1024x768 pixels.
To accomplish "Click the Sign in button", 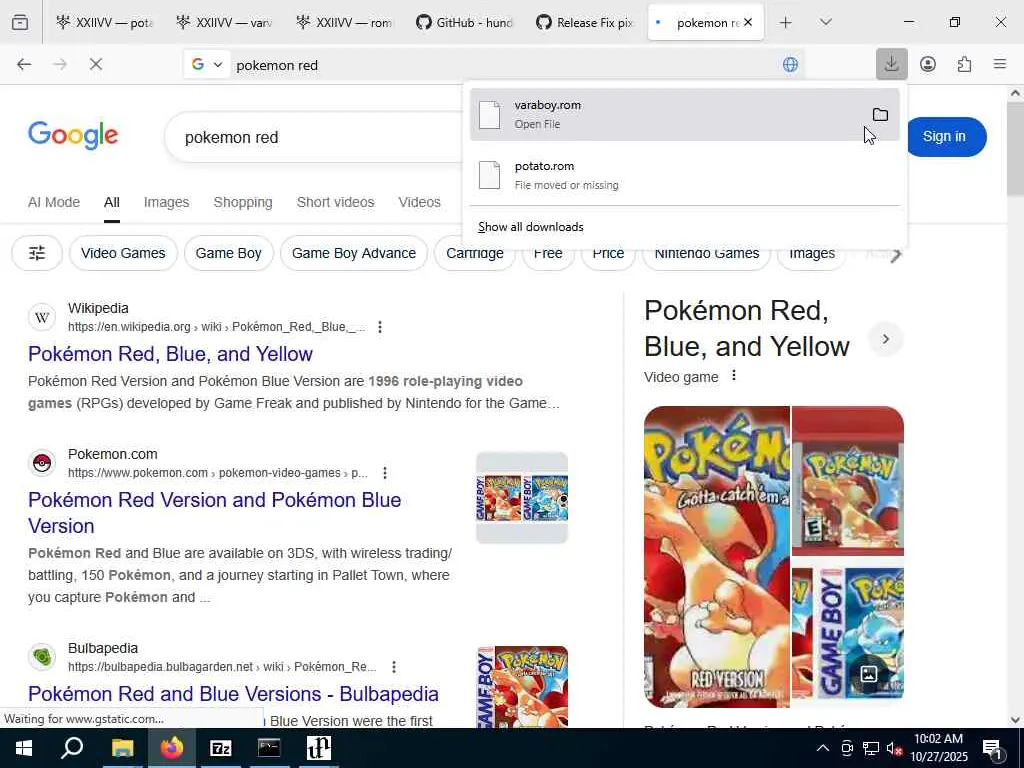I will [x=944, y=136].
